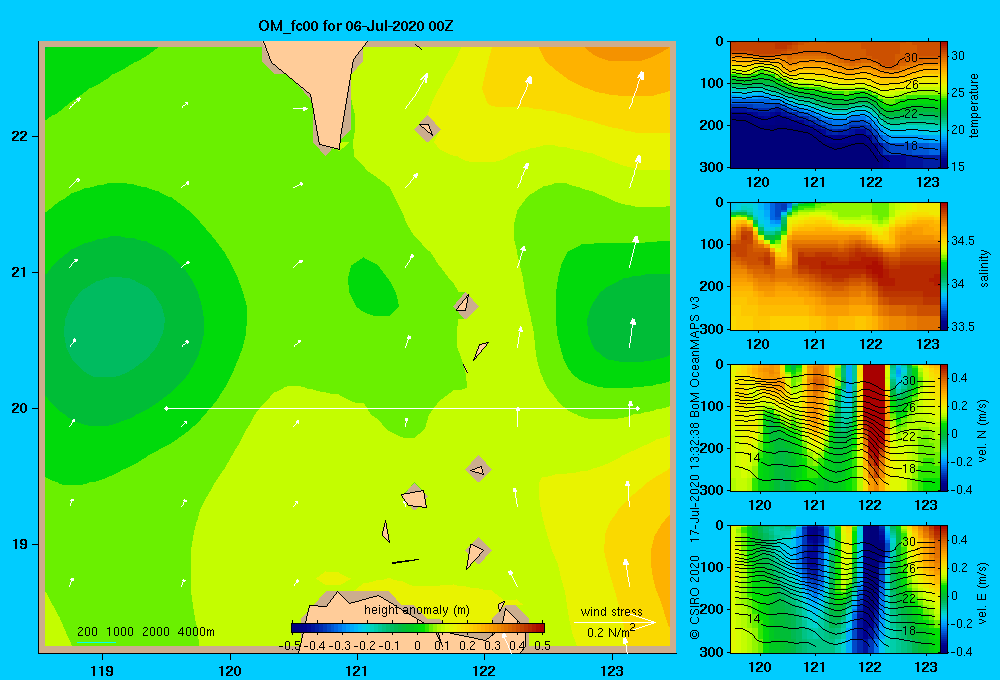Click the 'wind stress' legend label
The width and height of the screenshot is (1000, 680).
pos(612,612)
